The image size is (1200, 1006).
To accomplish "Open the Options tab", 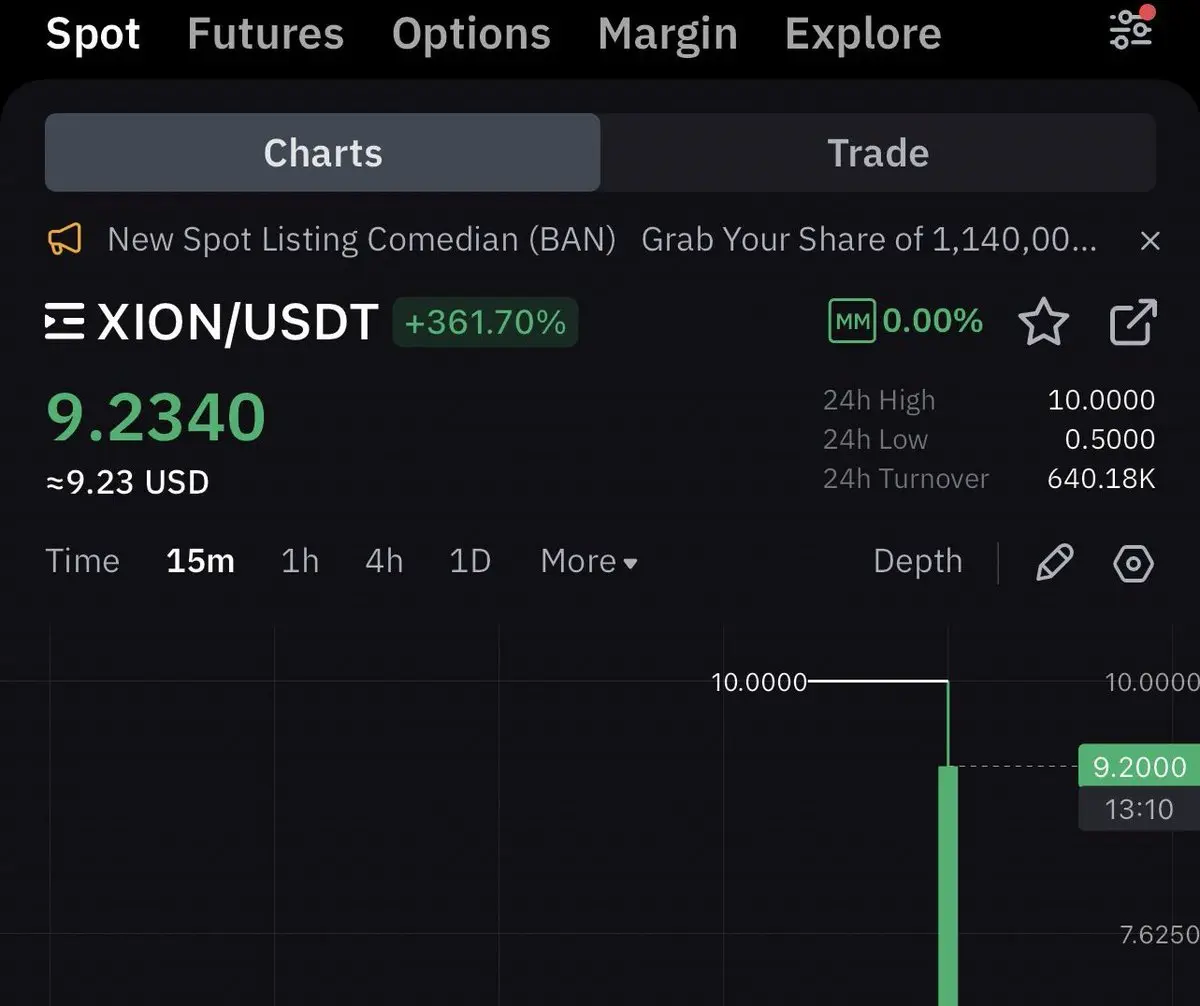I will coord(471,34).
